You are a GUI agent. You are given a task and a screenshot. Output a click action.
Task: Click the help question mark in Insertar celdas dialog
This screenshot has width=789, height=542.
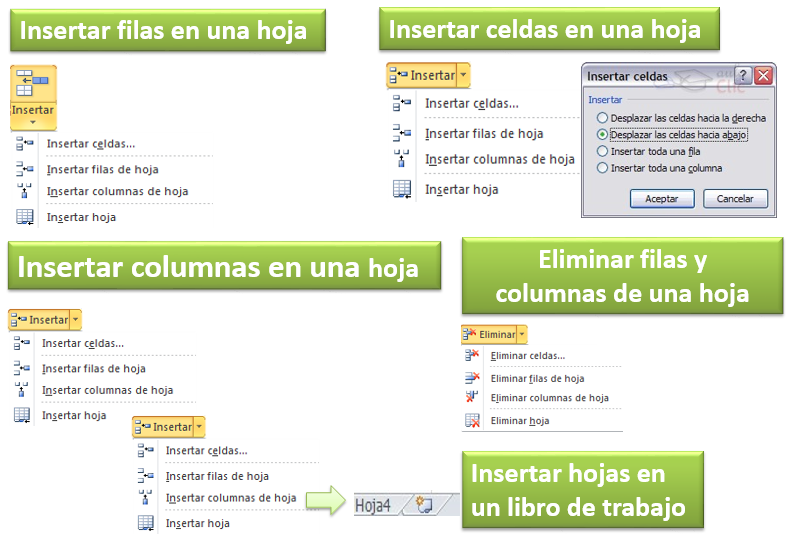(743, 75)
